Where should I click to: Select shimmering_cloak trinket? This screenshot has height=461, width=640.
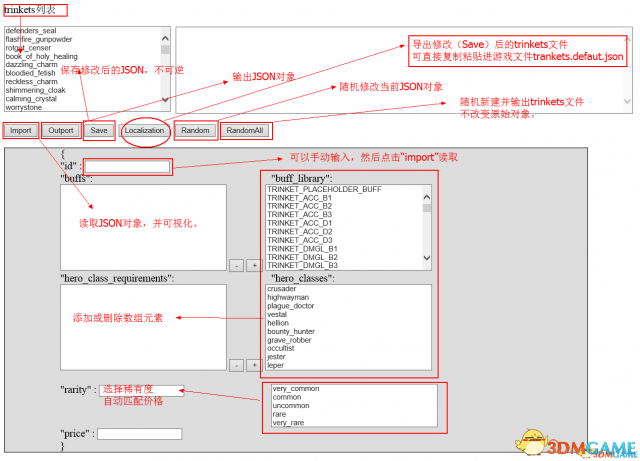[x=36, y=90]
